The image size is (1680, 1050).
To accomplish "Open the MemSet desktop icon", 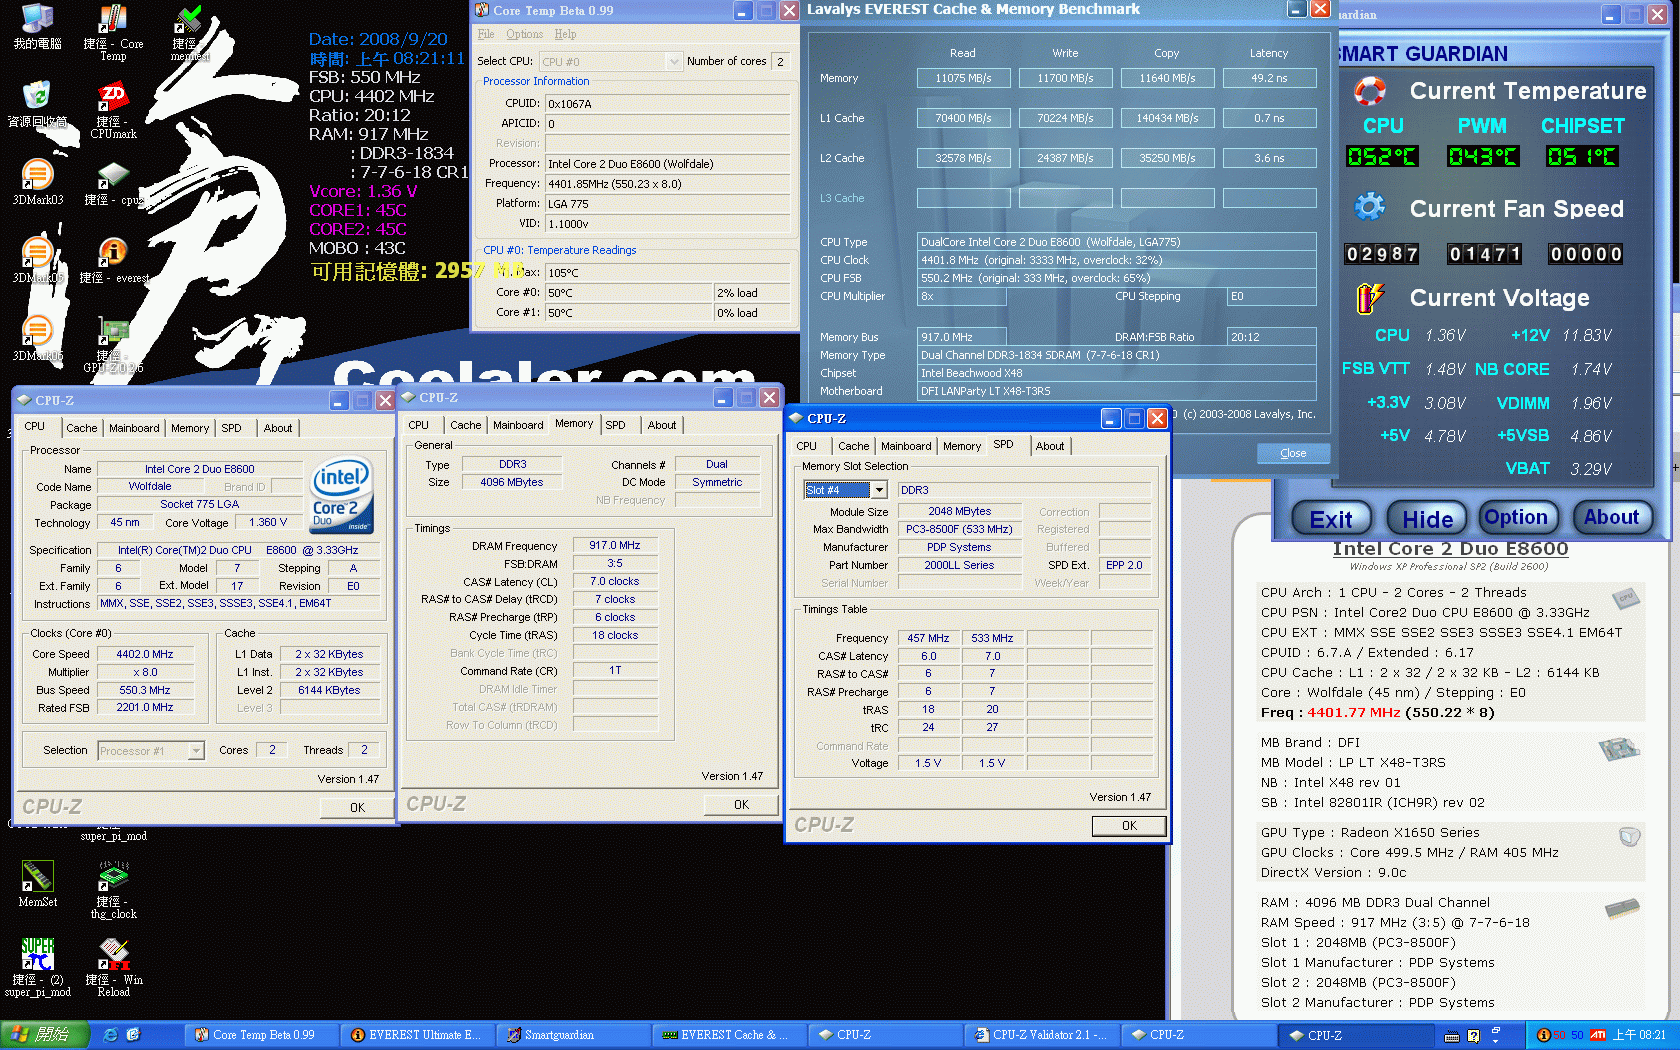I will point(37,883).
